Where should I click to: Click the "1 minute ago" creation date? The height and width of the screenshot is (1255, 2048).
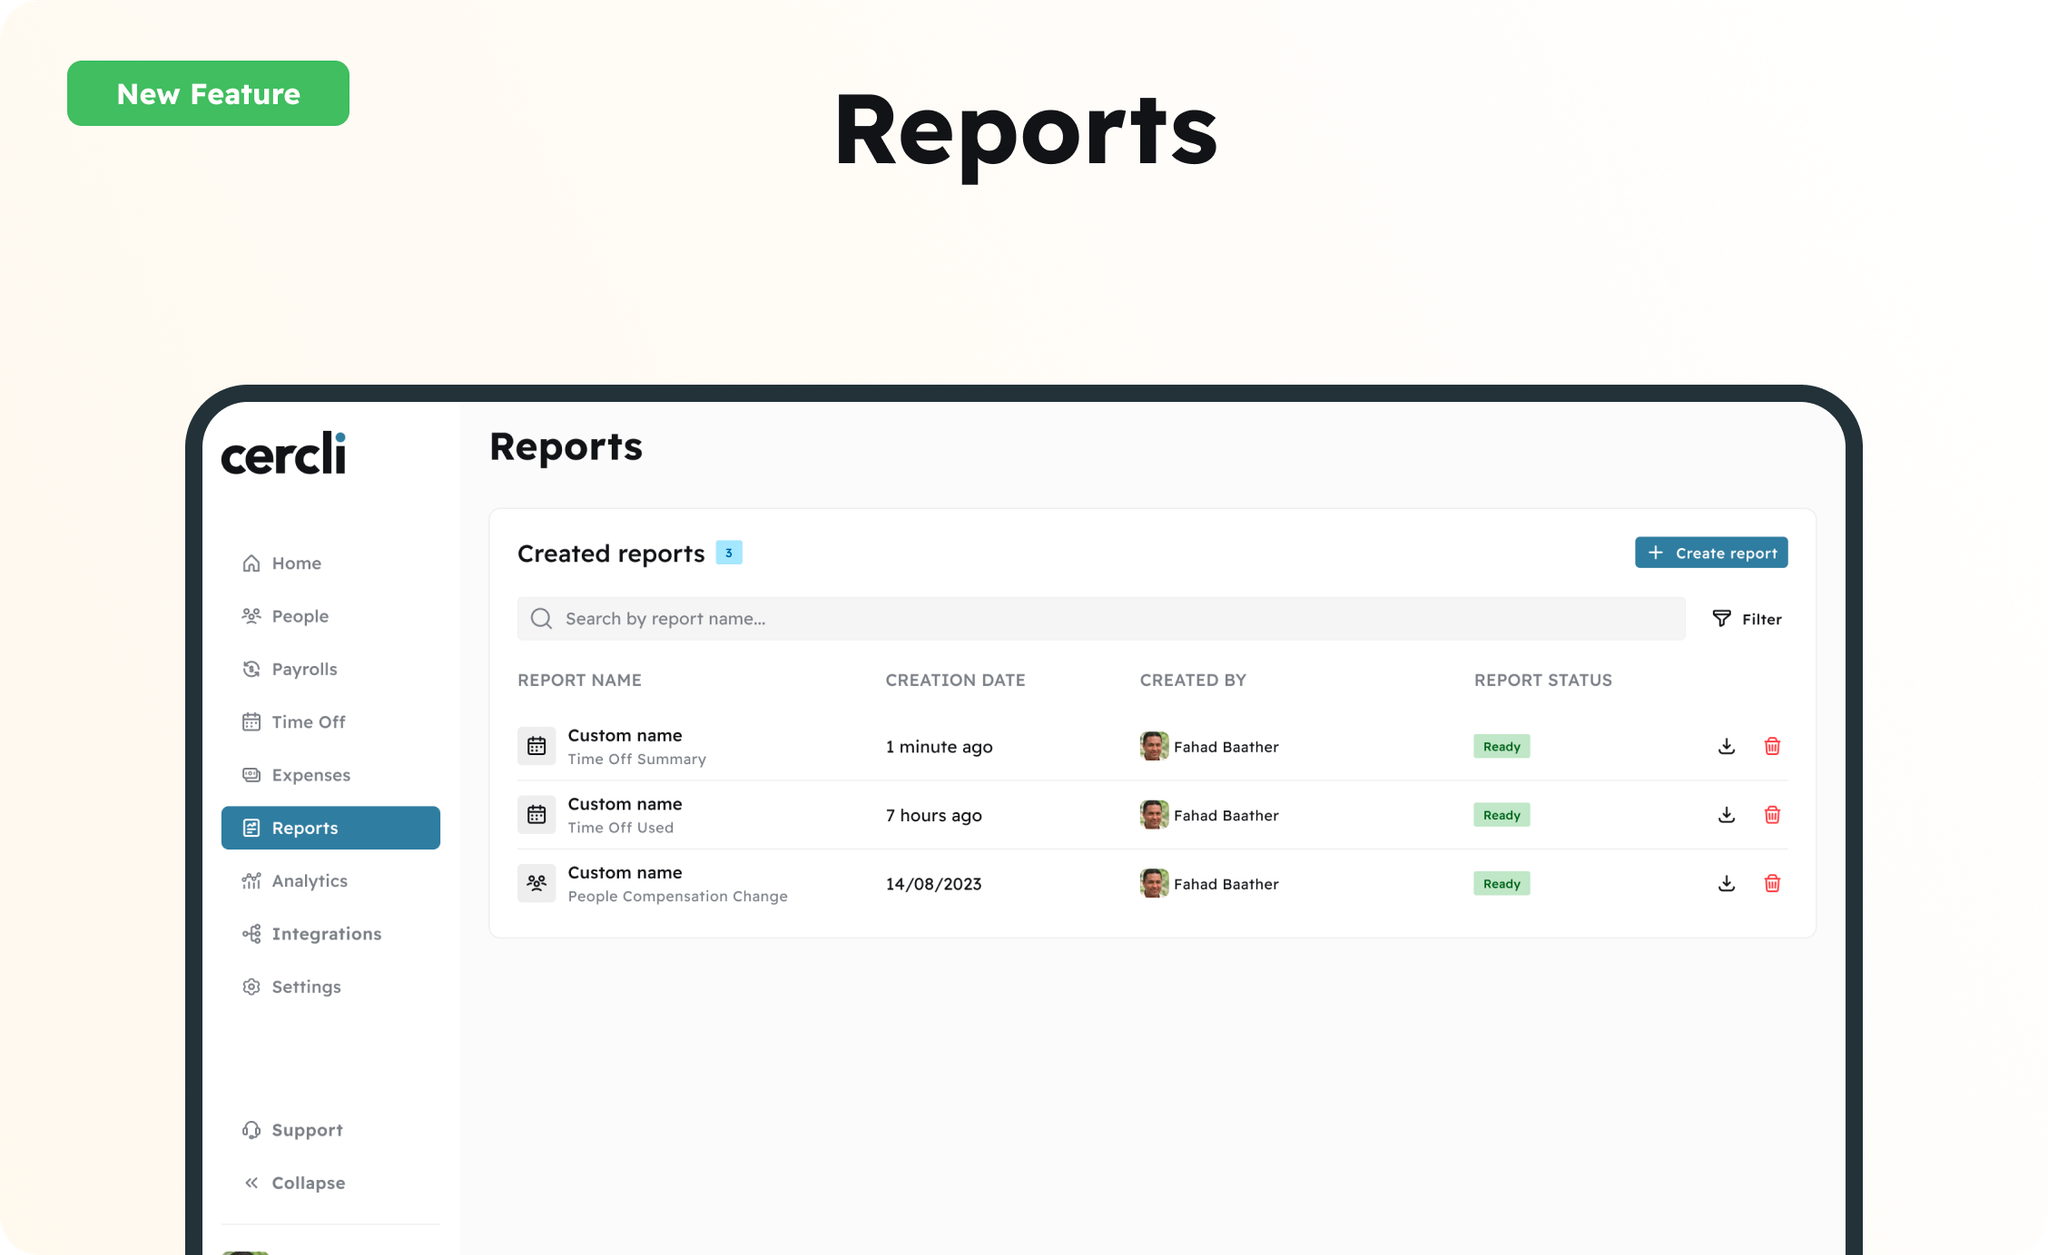[939, 747]
